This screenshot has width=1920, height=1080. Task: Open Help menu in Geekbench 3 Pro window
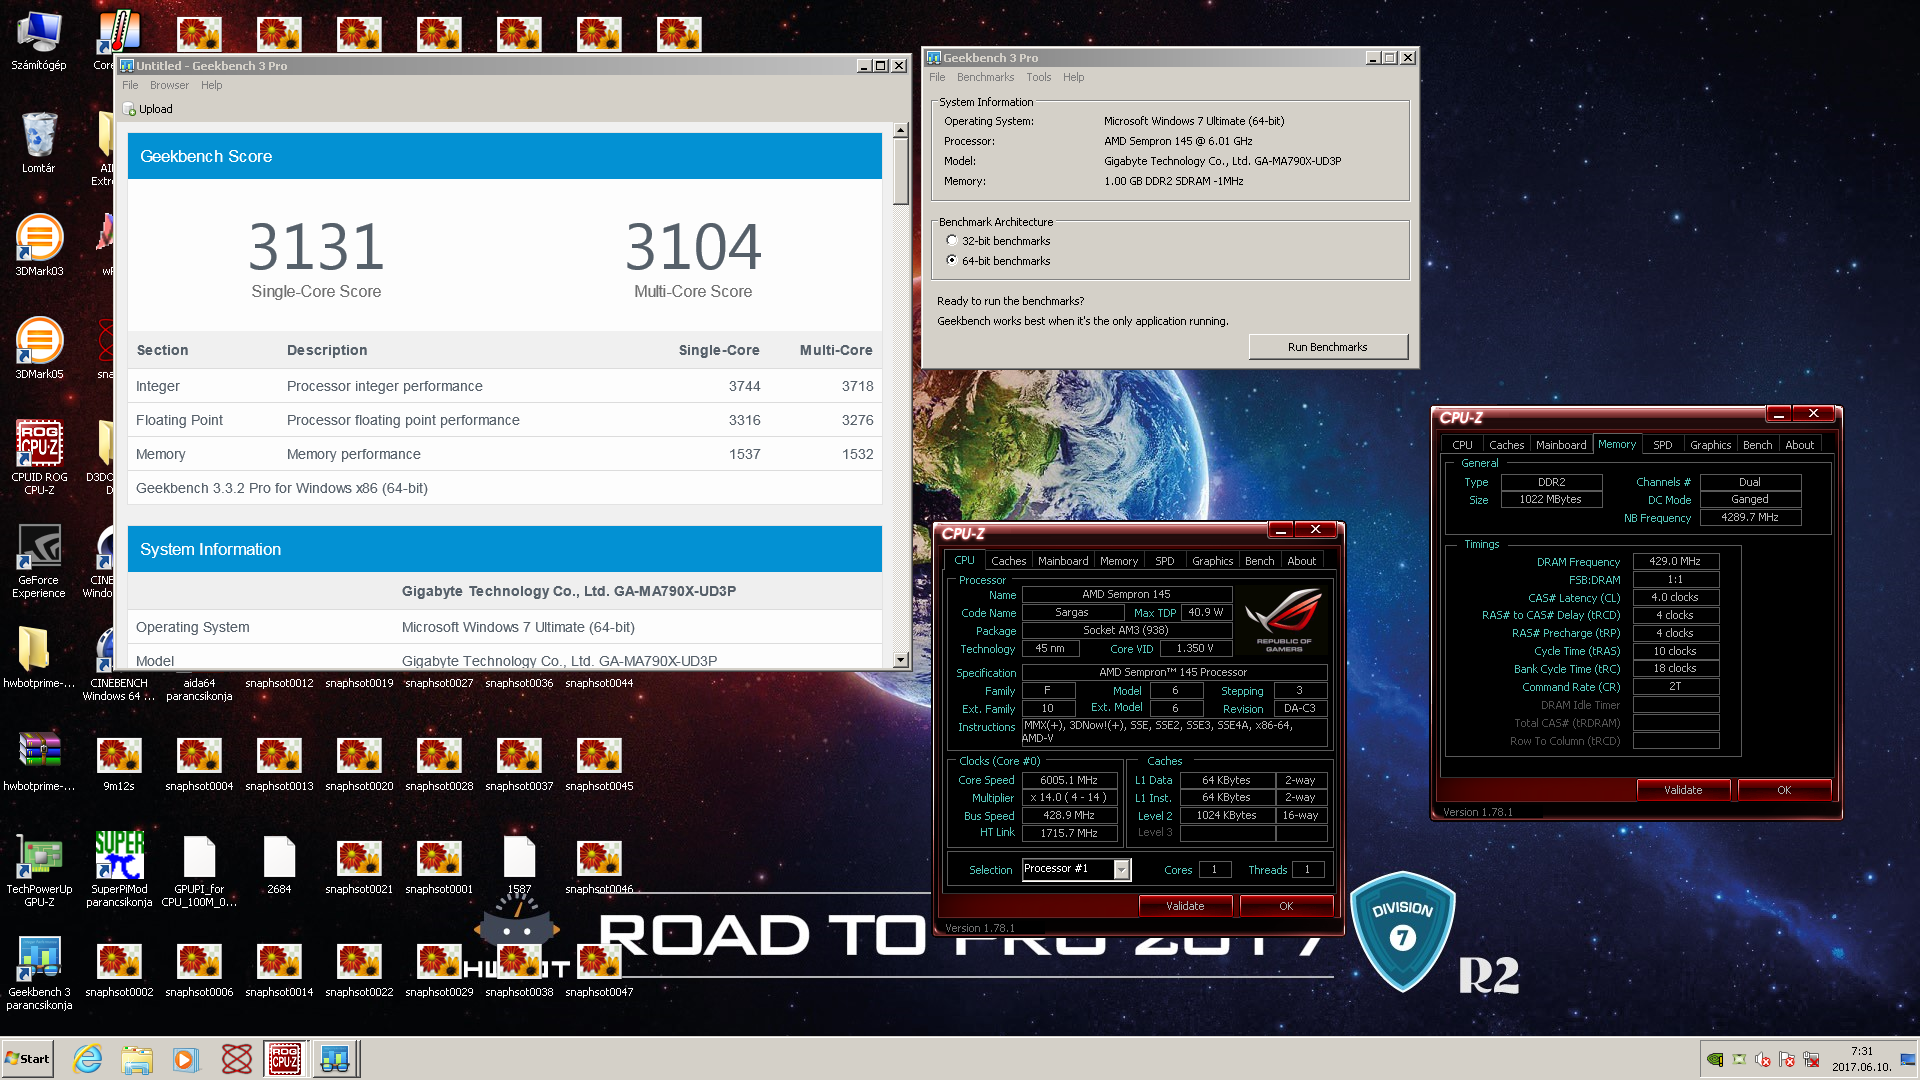tap(1073, 77)
